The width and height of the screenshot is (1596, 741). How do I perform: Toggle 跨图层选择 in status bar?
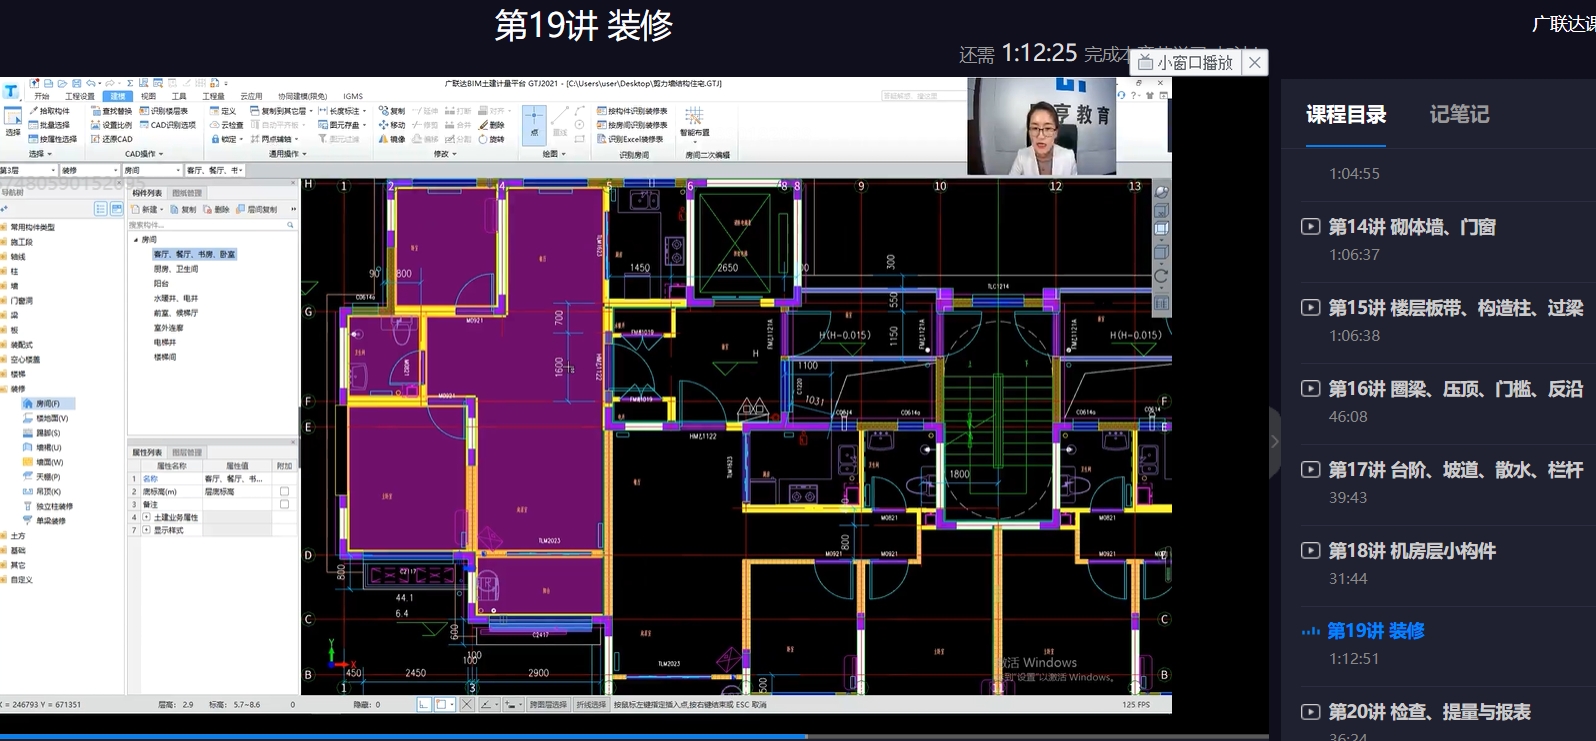(548, 704)
